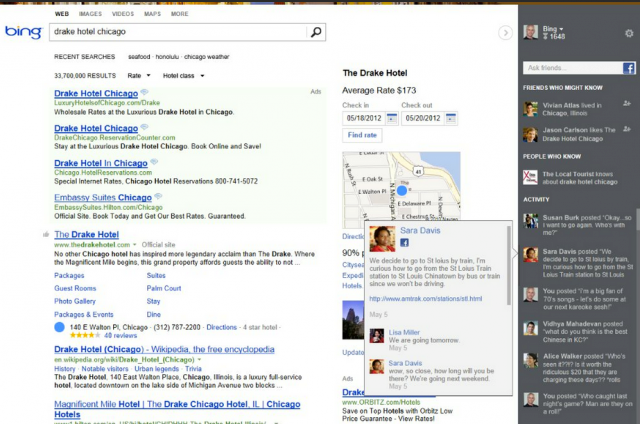Open the Photo Gallery sublink

pos(75,301)
